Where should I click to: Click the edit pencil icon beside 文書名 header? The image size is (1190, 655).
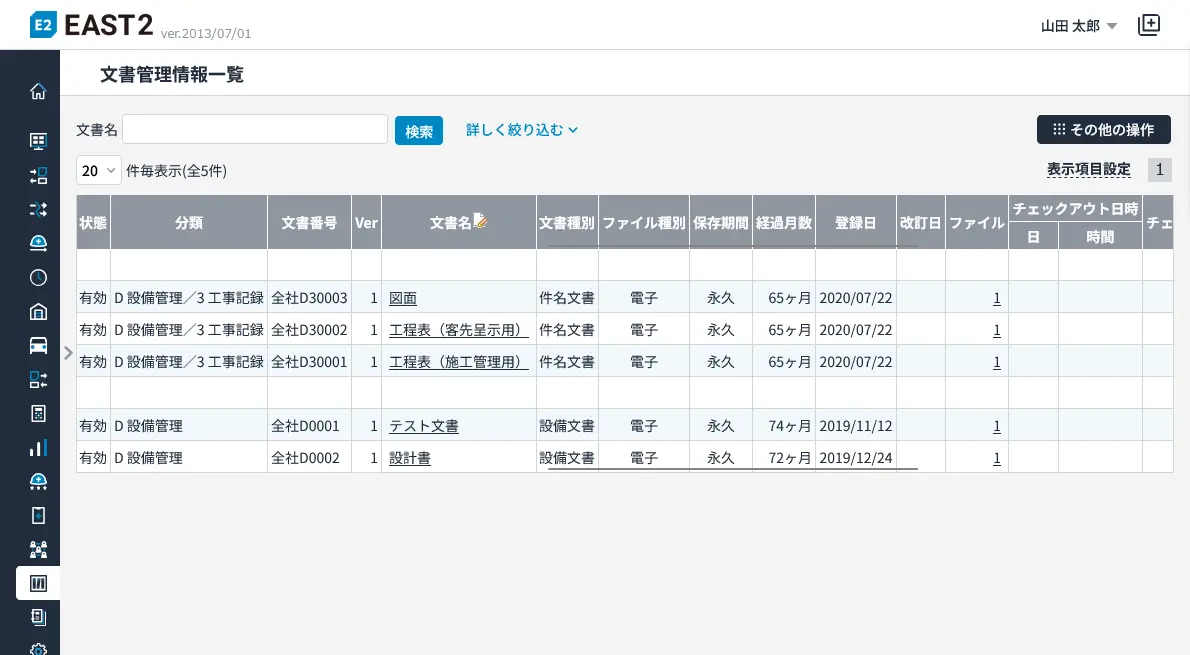(x=480, y=221)
